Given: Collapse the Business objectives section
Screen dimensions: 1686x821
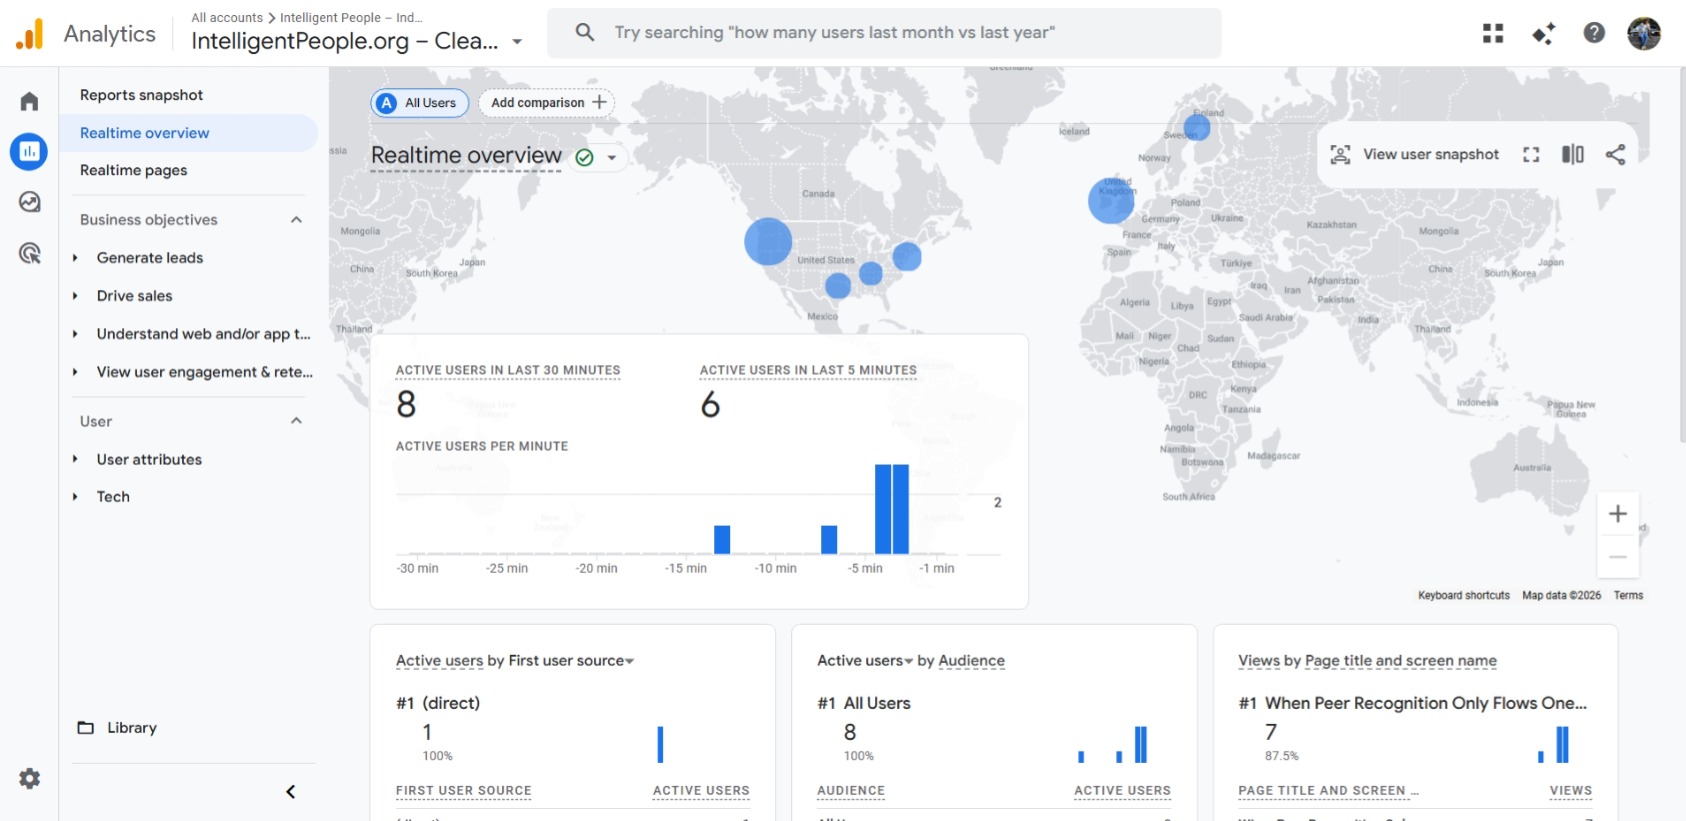Looking at the screenshot, I should click(296, 220).
